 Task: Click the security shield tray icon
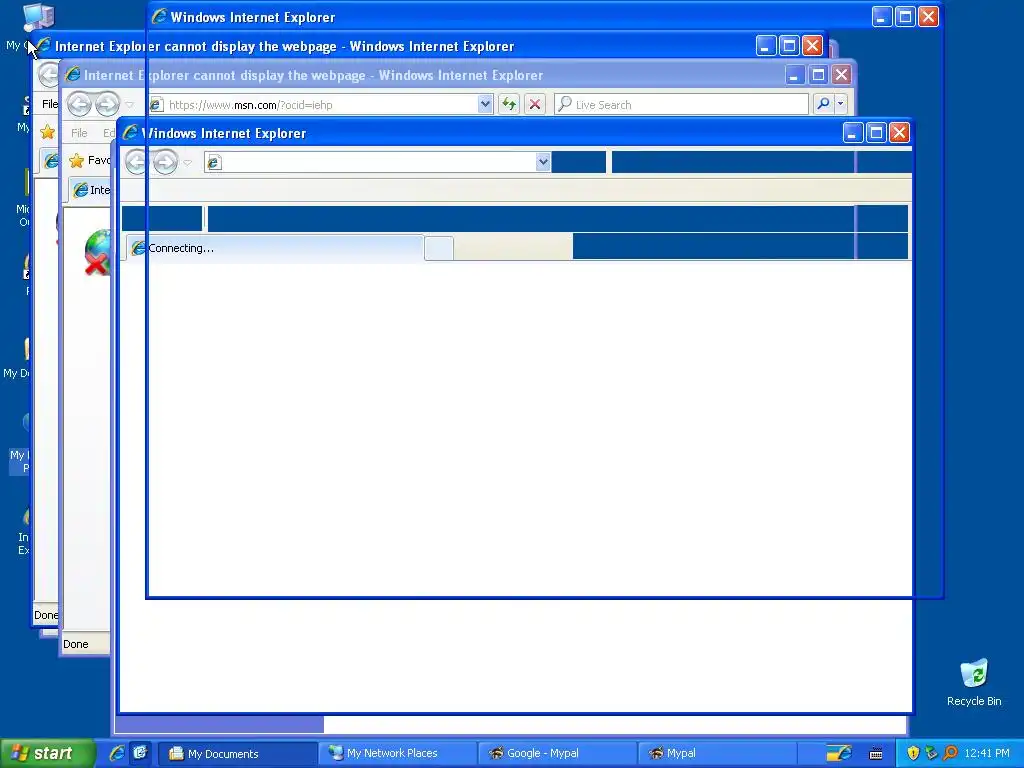913,753
